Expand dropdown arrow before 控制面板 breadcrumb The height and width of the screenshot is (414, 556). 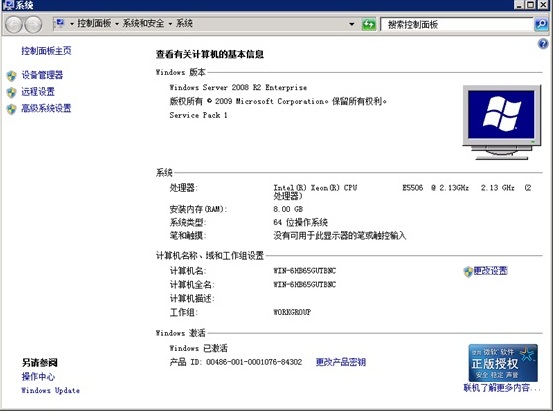click(72, 24)
